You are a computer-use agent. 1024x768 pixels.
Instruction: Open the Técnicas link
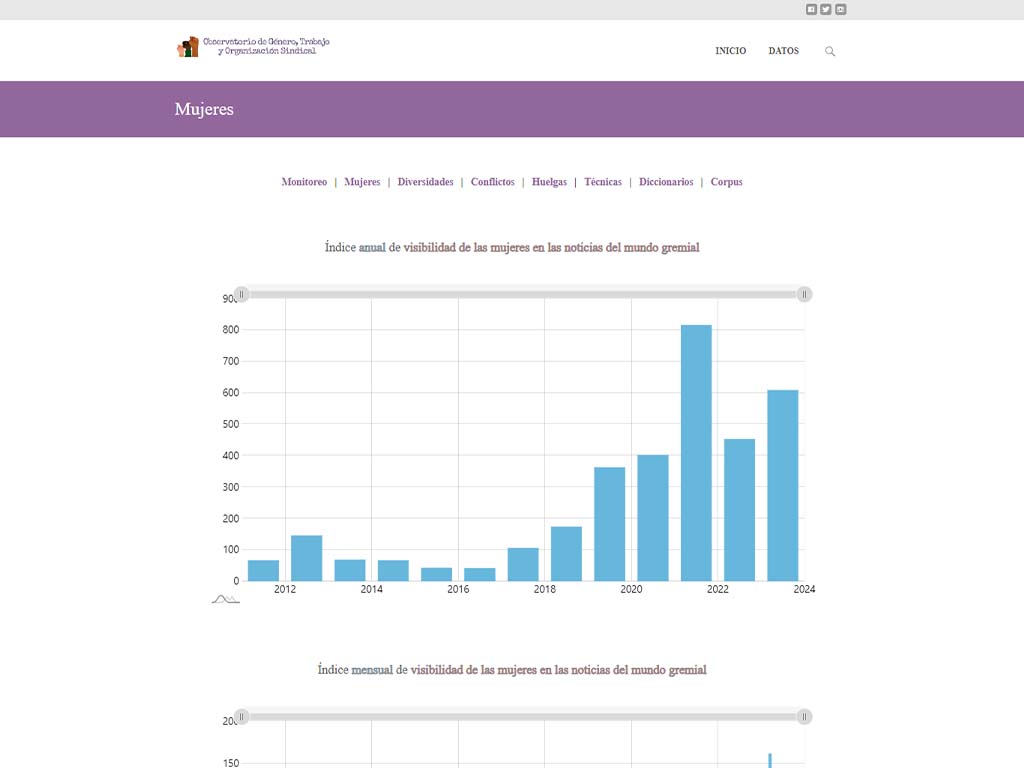pyautogui.click(x=603, y=182)
